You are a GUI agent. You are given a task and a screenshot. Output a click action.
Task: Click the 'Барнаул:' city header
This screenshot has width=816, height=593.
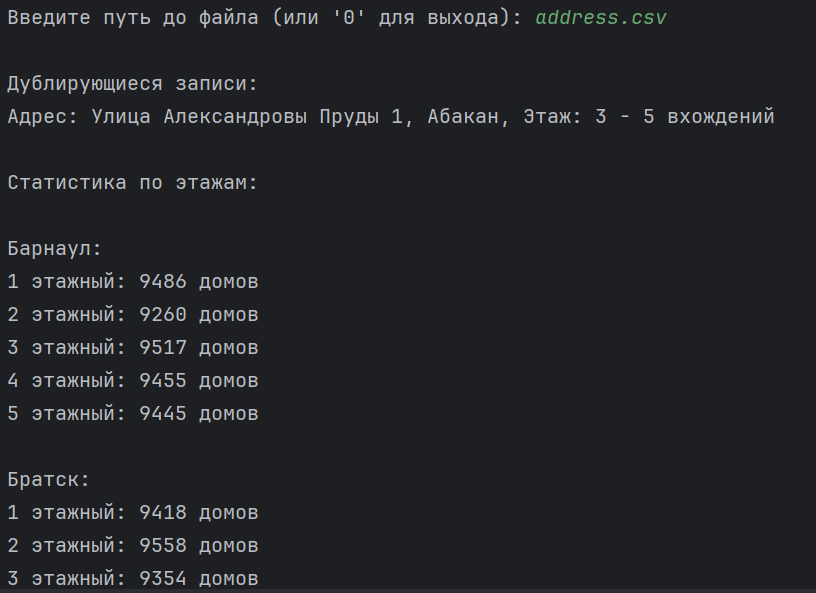[x=54, y=249]
